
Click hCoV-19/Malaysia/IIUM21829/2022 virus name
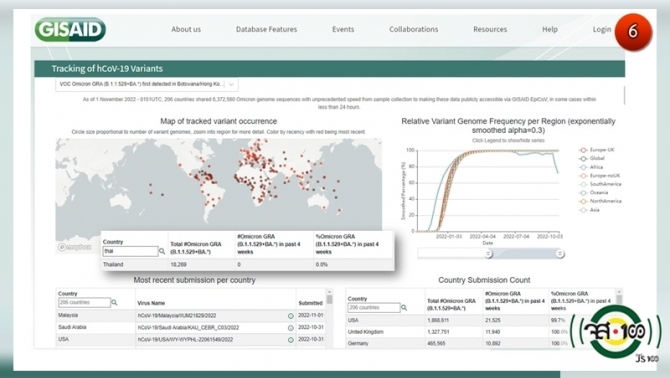tap(177, 316)
